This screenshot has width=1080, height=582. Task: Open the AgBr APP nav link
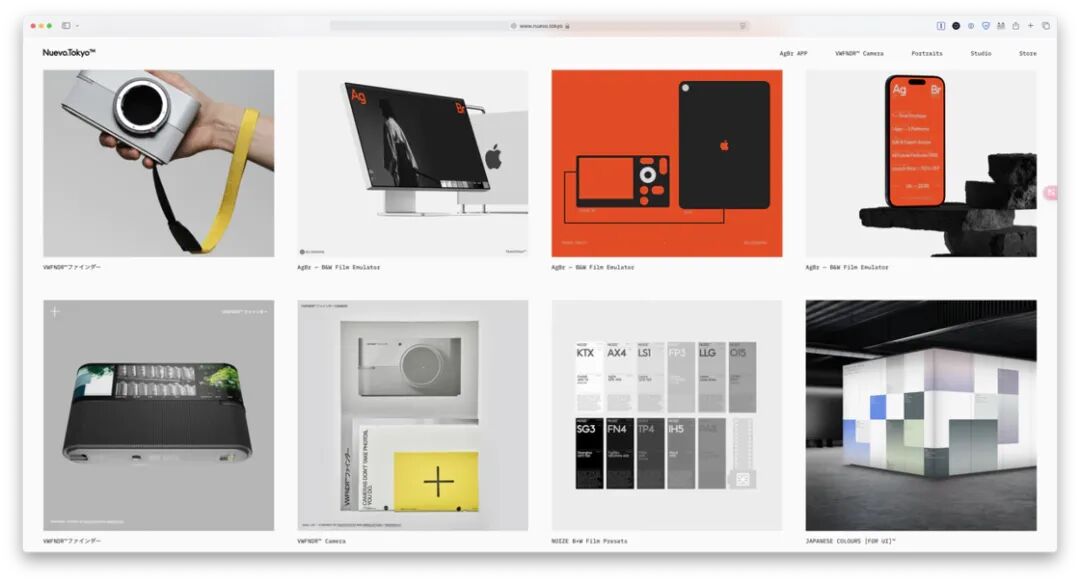[793, 53]
